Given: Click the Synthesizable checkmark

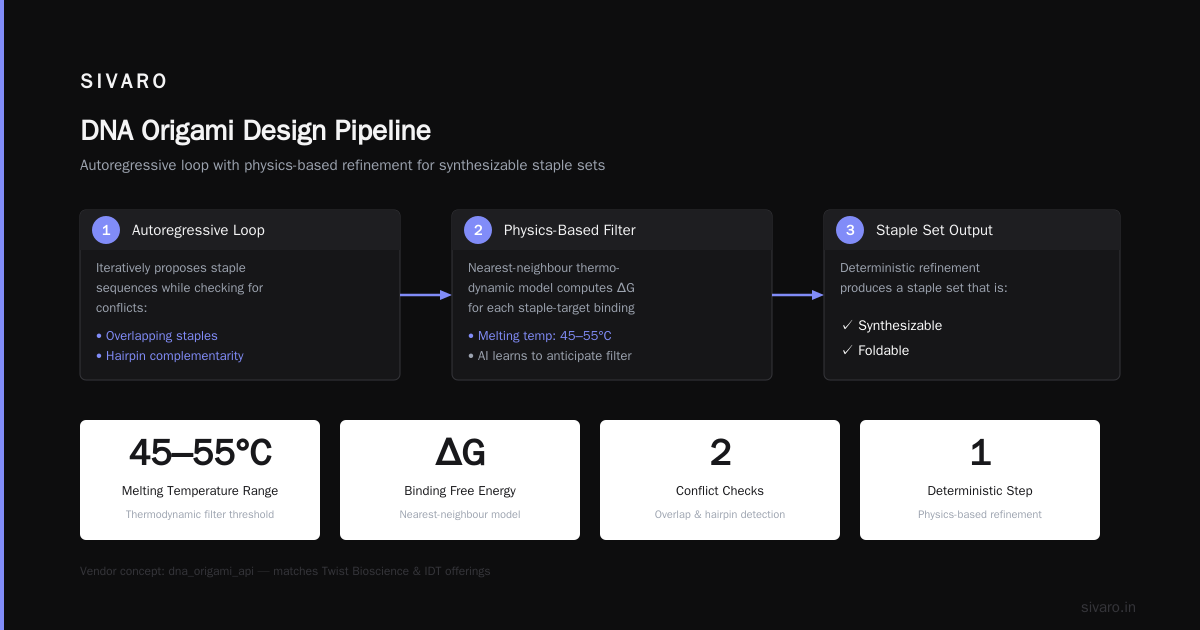Looking at the screenshot, I should [x=847, y=325].
